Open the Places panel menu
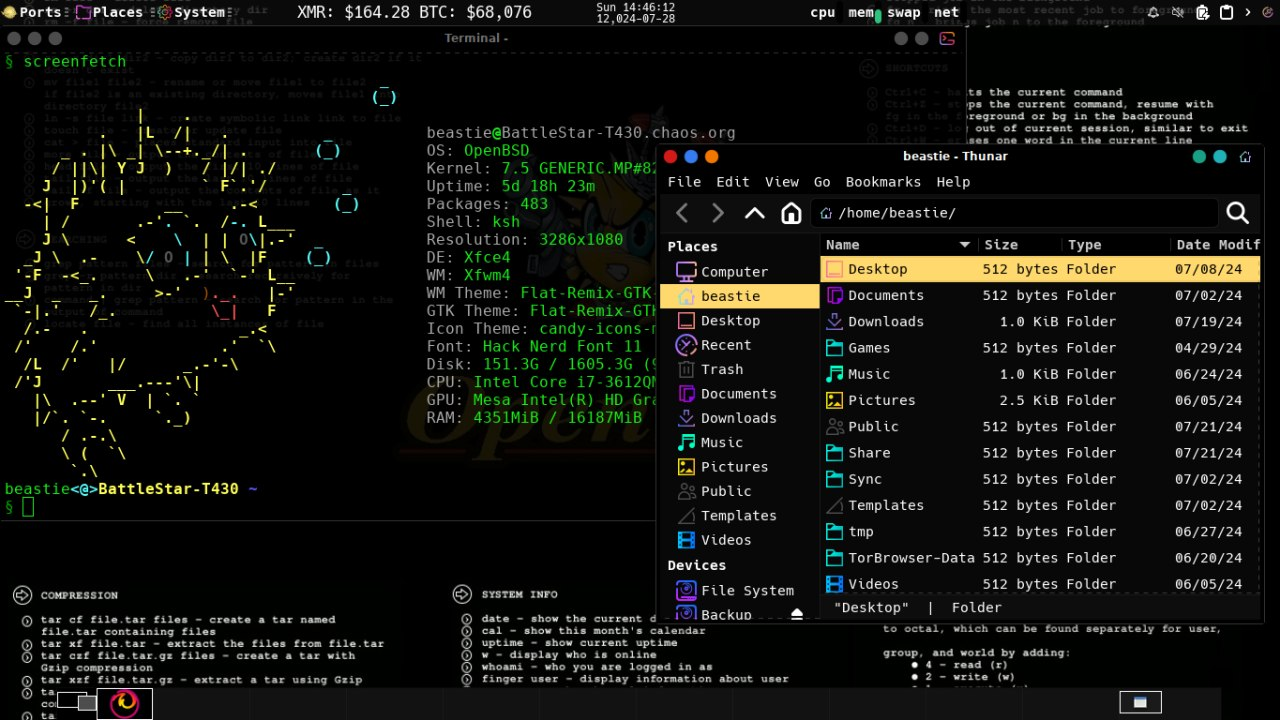Viewport: 1280px width, 720px height. (x=108, y=13)
